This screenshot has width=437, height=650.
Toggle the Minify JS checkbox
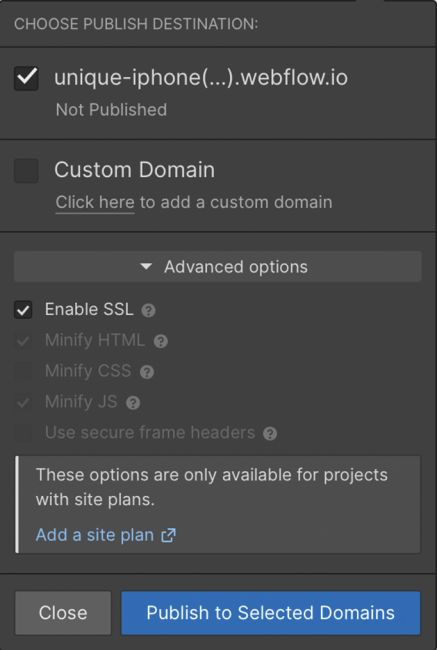point(23,402)
